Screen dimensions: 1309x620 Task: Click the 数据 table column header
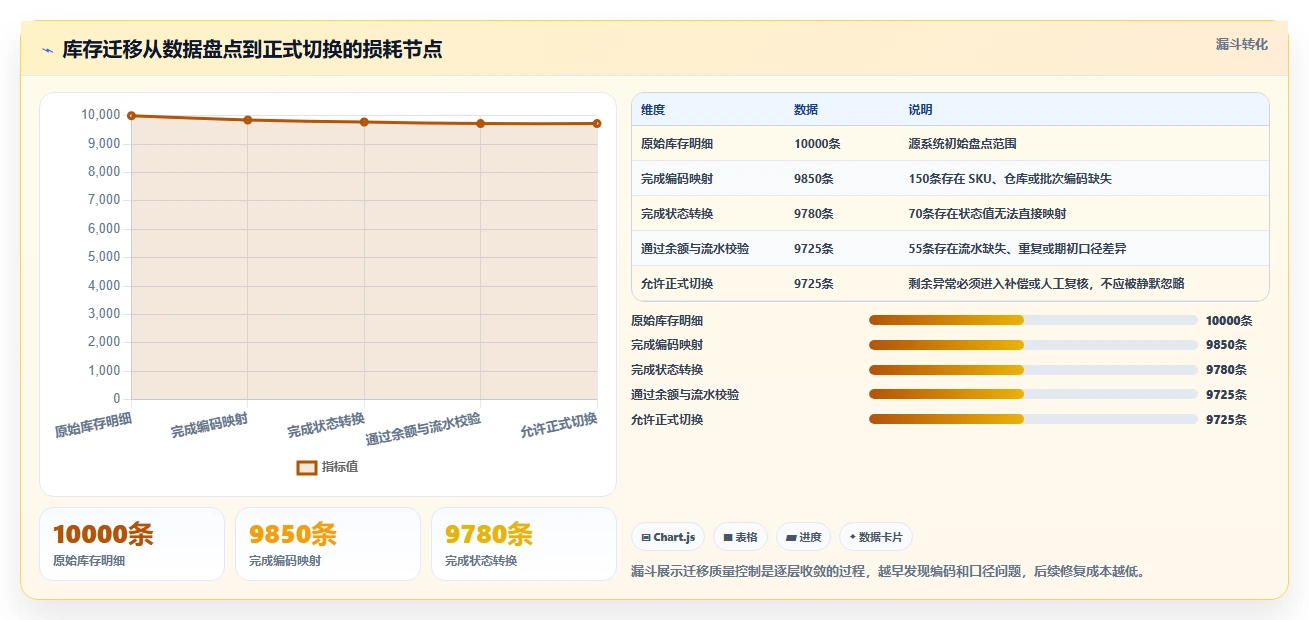(806, 110)
